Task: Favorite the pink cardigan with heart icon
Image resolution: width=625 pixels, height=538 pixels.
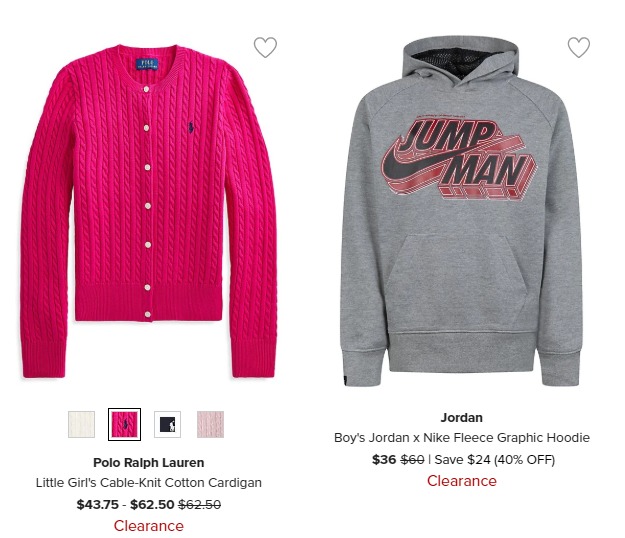Action: (265, 47)
